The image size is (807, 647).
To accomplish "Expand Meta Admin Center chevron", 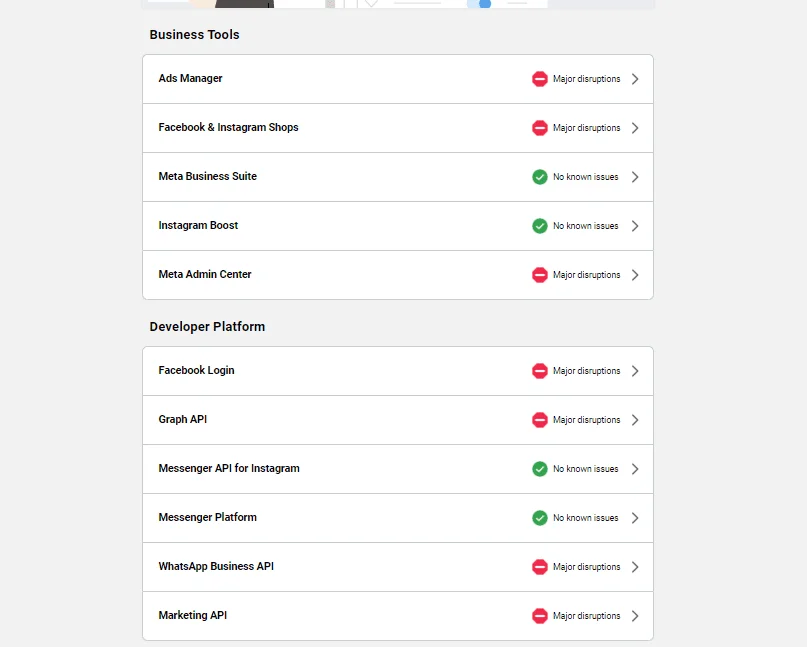I will pyautogui.click(x=635, y=274).
